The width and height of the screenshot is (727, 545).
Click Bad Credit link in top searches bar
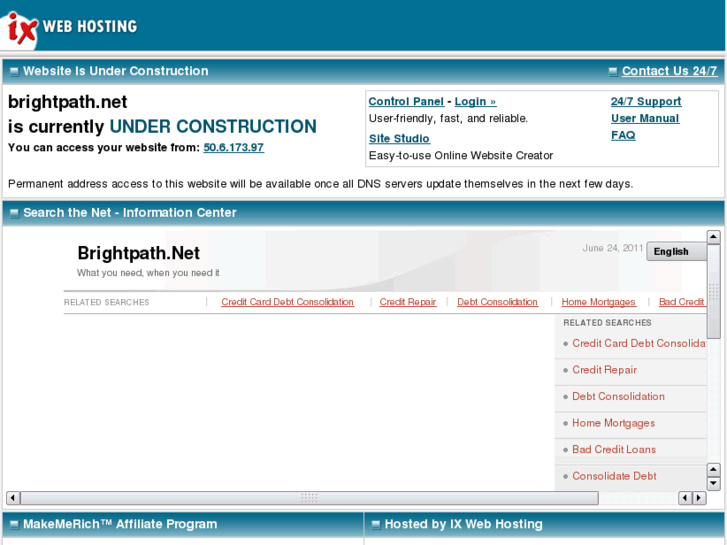tap(682, 302)
